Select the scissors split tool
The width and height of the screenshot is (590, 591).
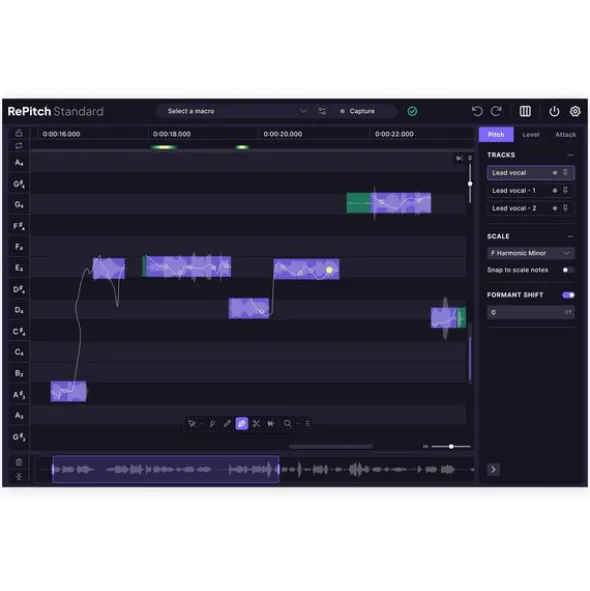256,424
